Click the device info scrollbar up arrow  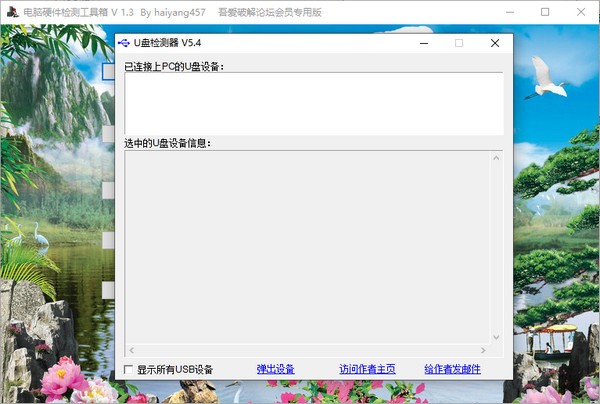496,158
